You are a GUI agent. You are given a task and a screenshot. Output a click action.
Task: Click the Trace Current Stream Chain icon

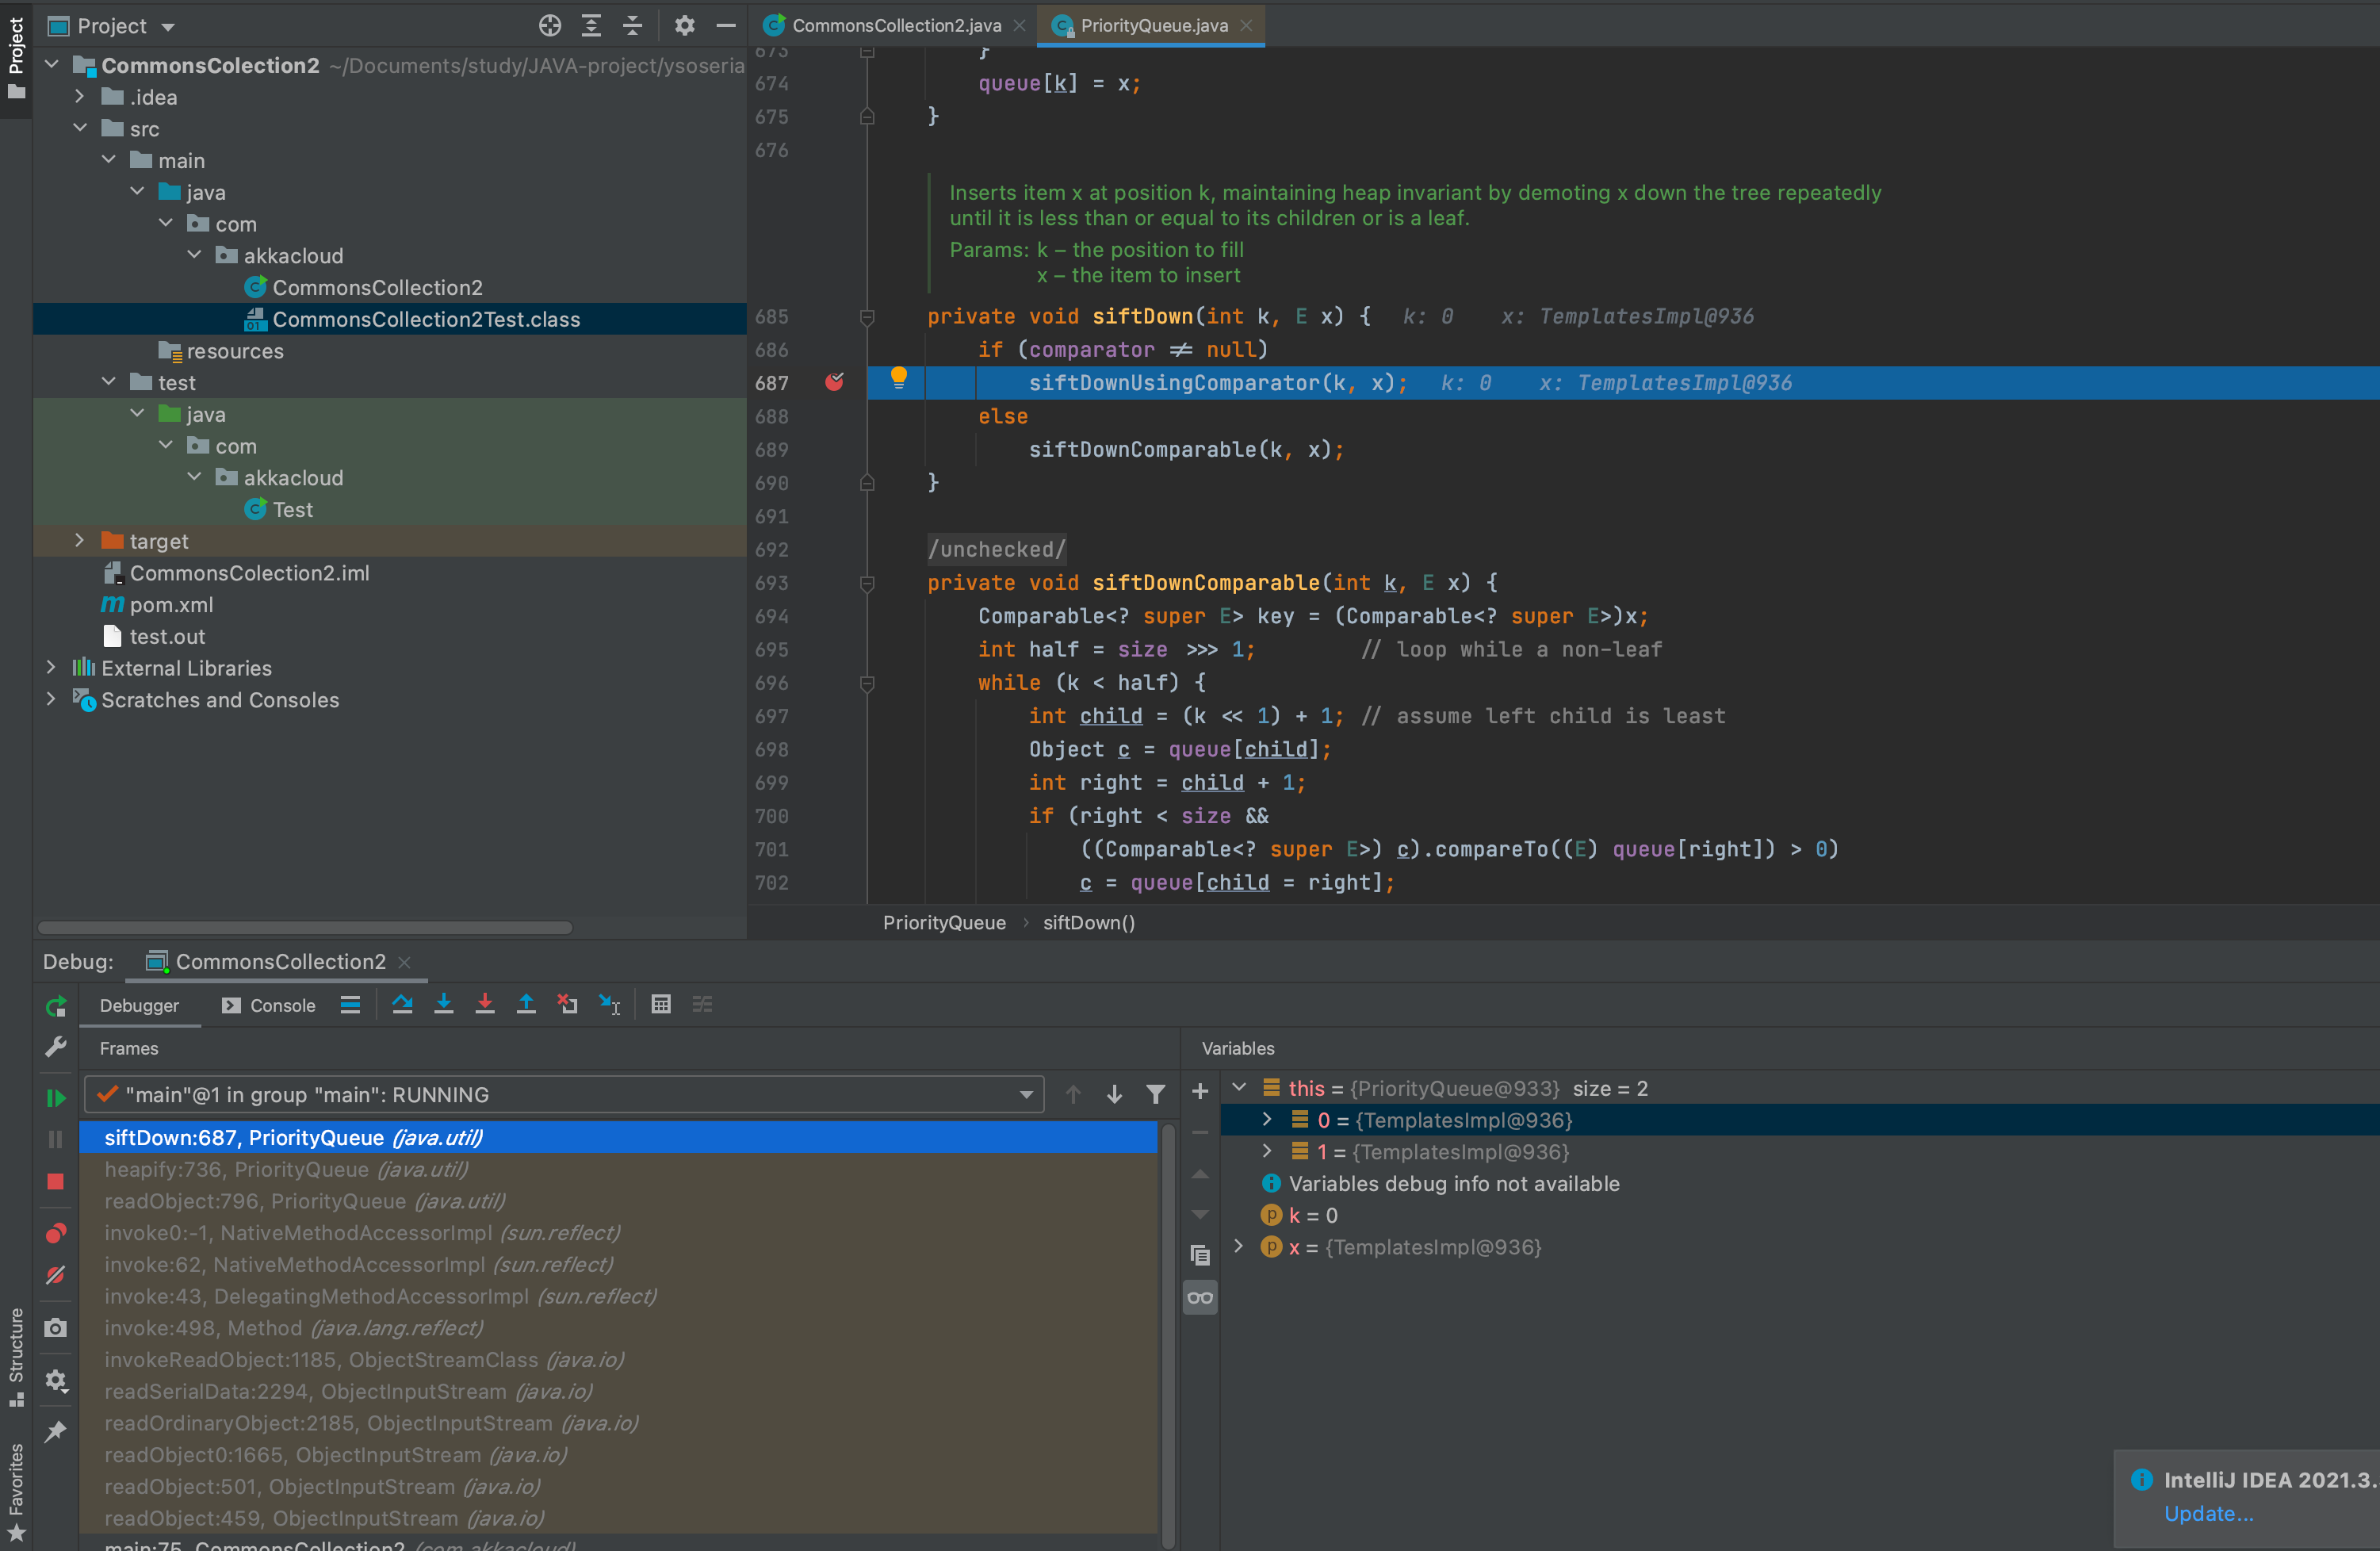pyautogui.click(x=703, y=1004)
